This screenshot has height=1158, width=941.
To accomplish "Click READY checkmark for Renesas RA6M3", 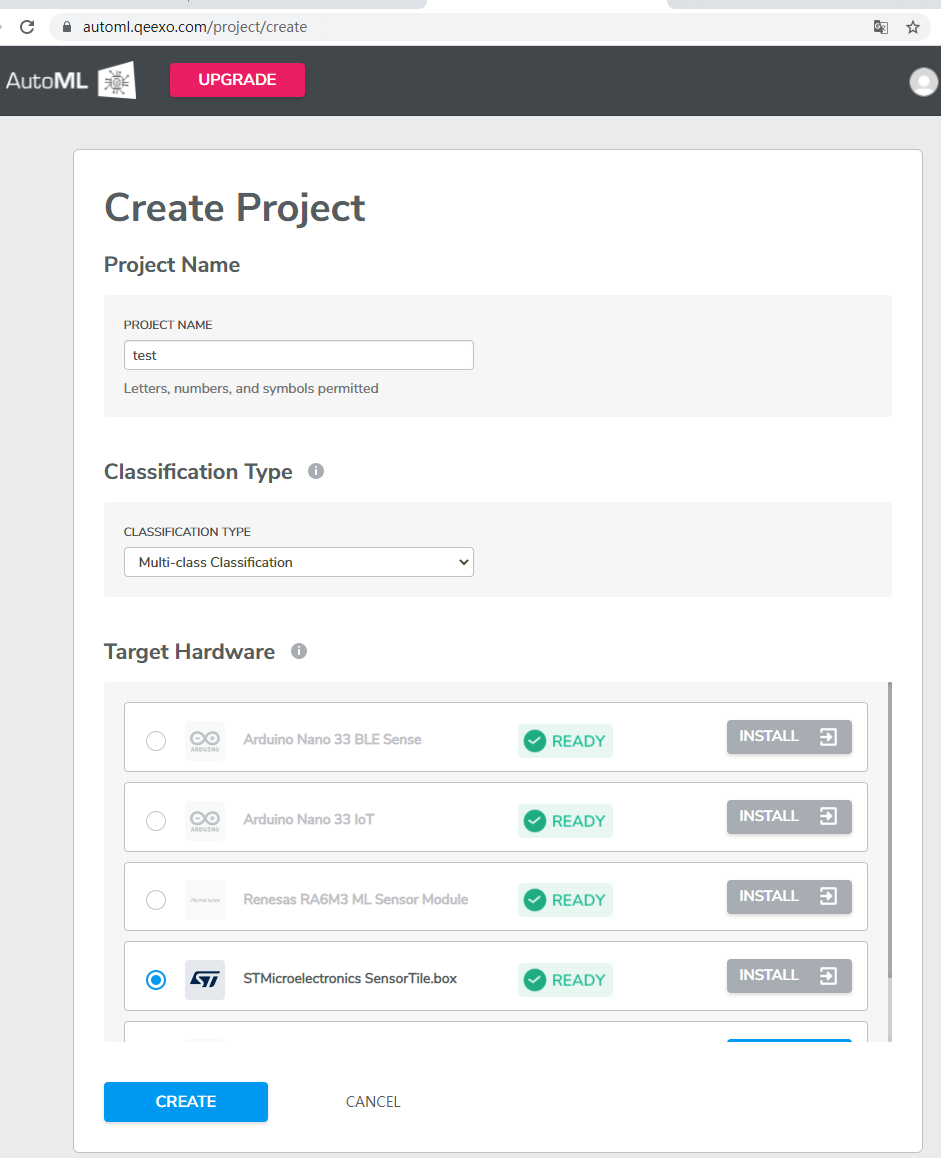I will click(535, 900).
